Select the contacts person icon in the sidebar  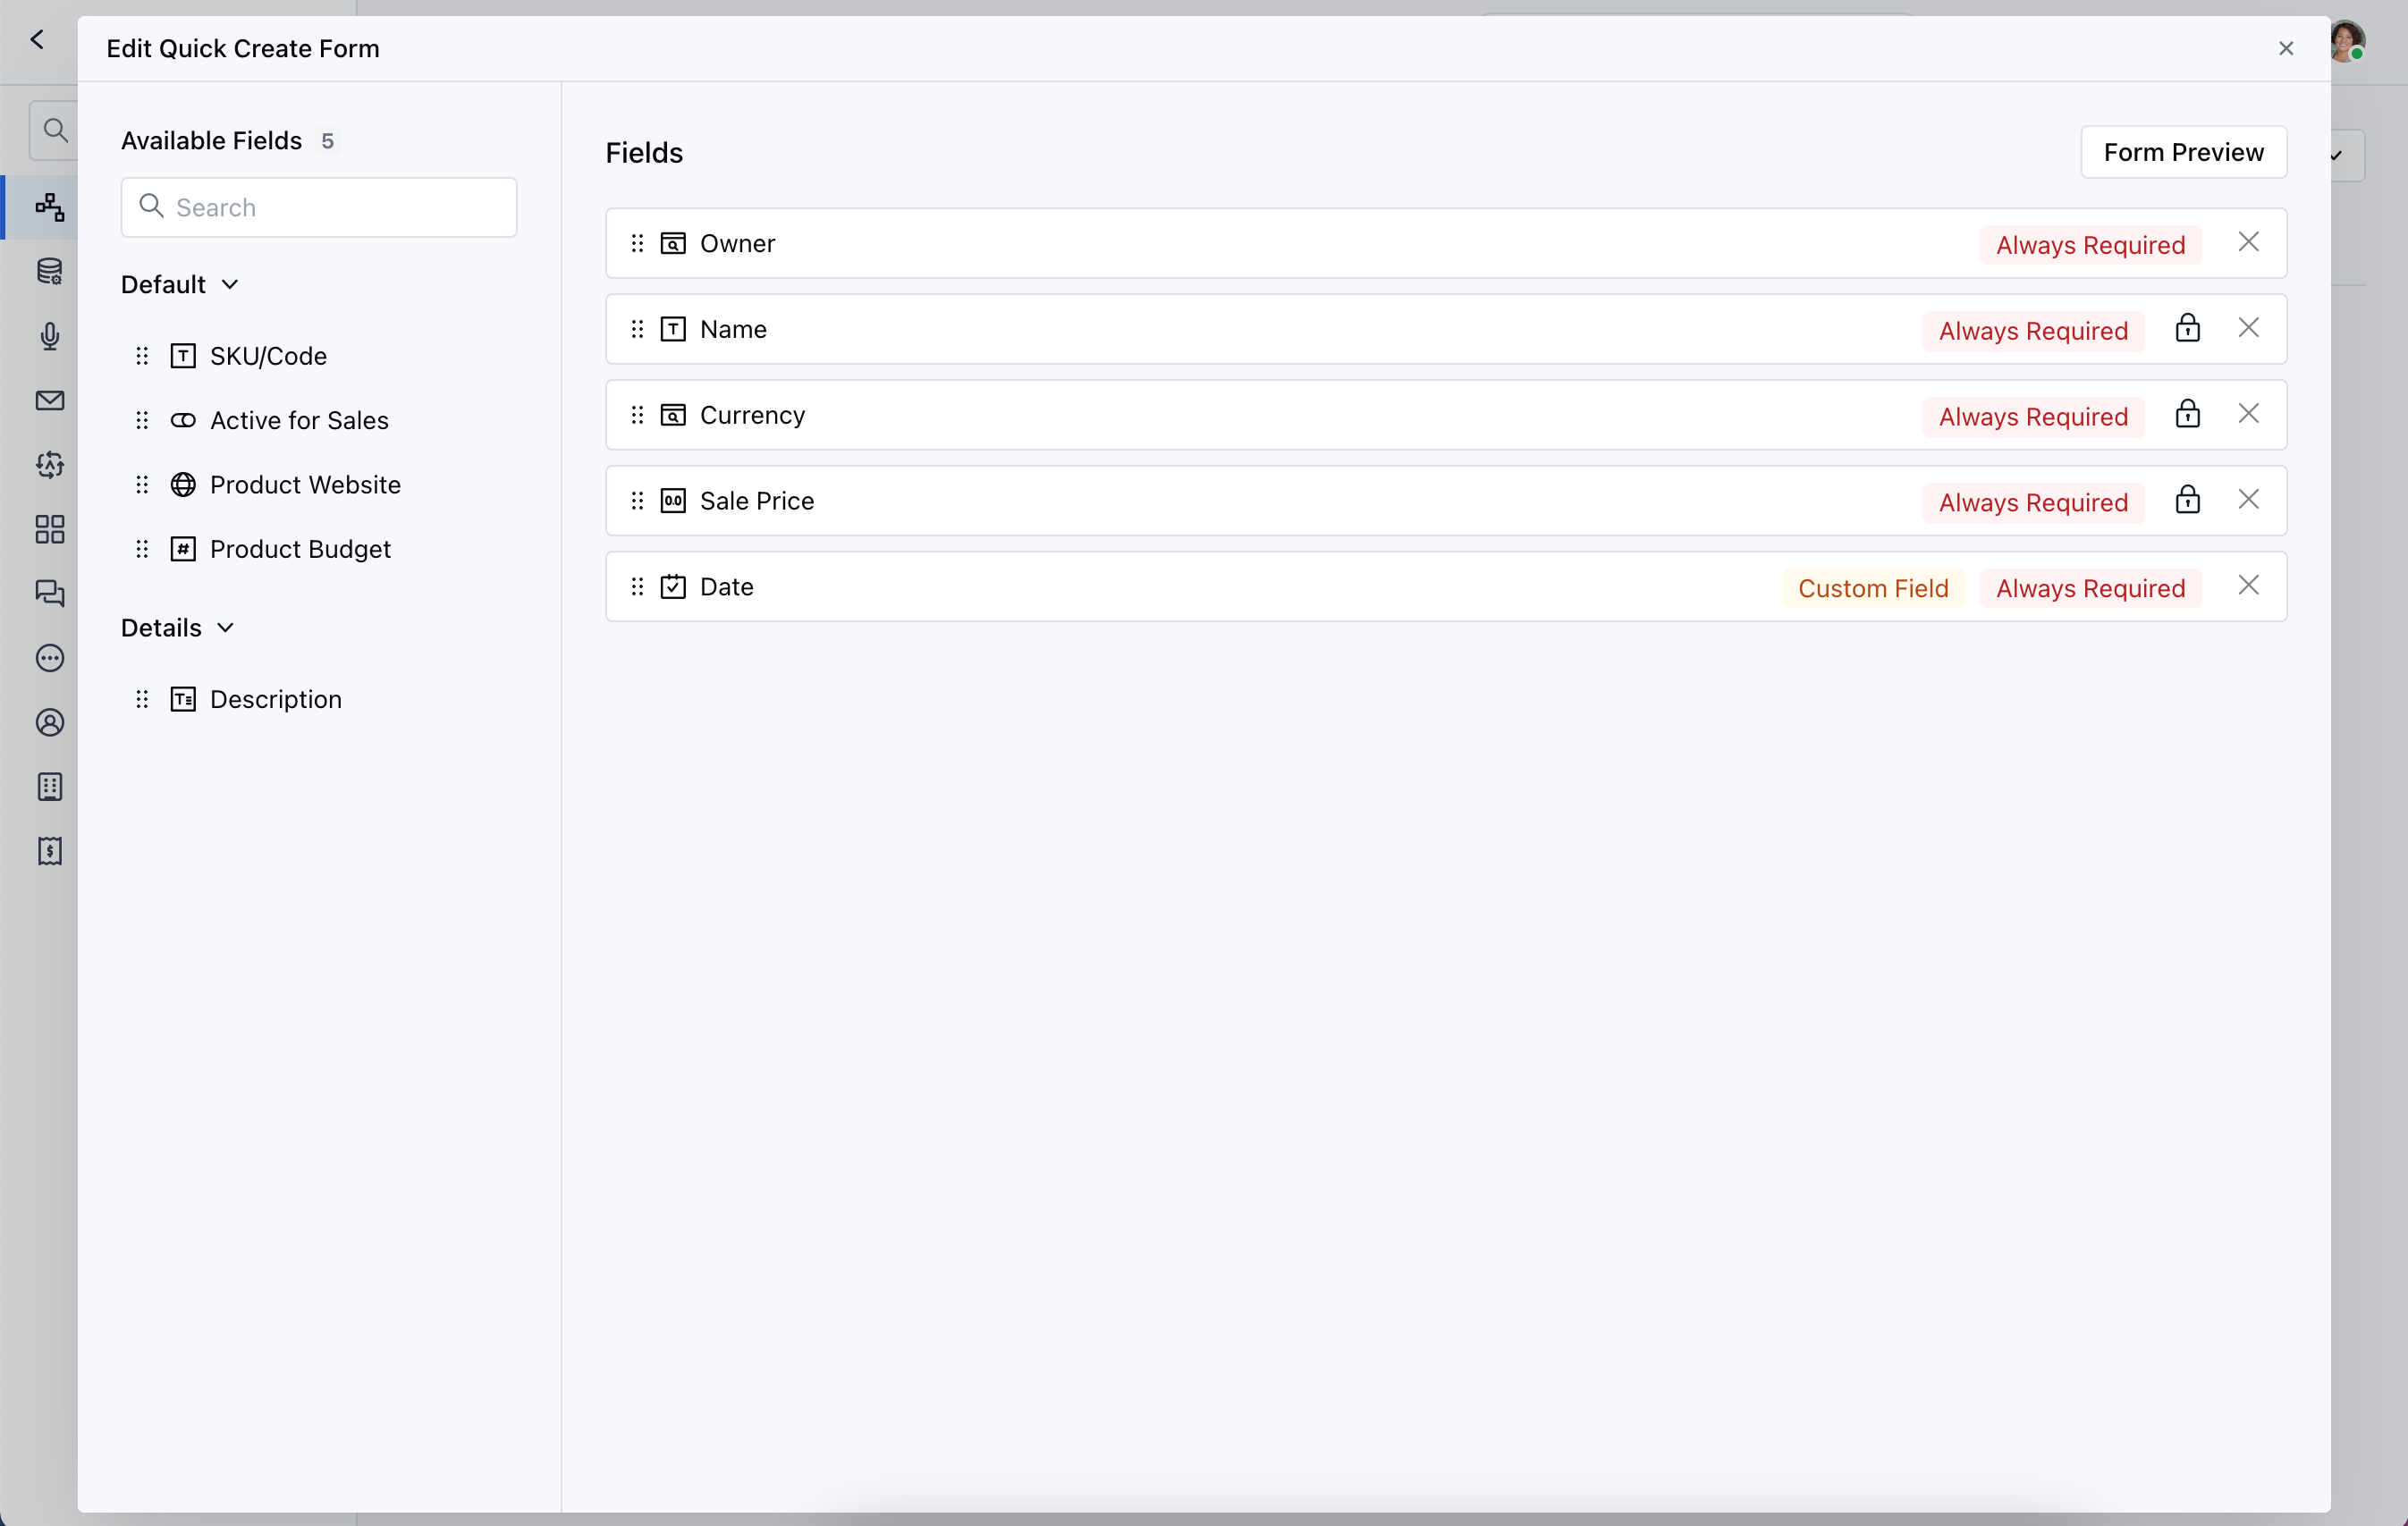(x=50, y=722)
